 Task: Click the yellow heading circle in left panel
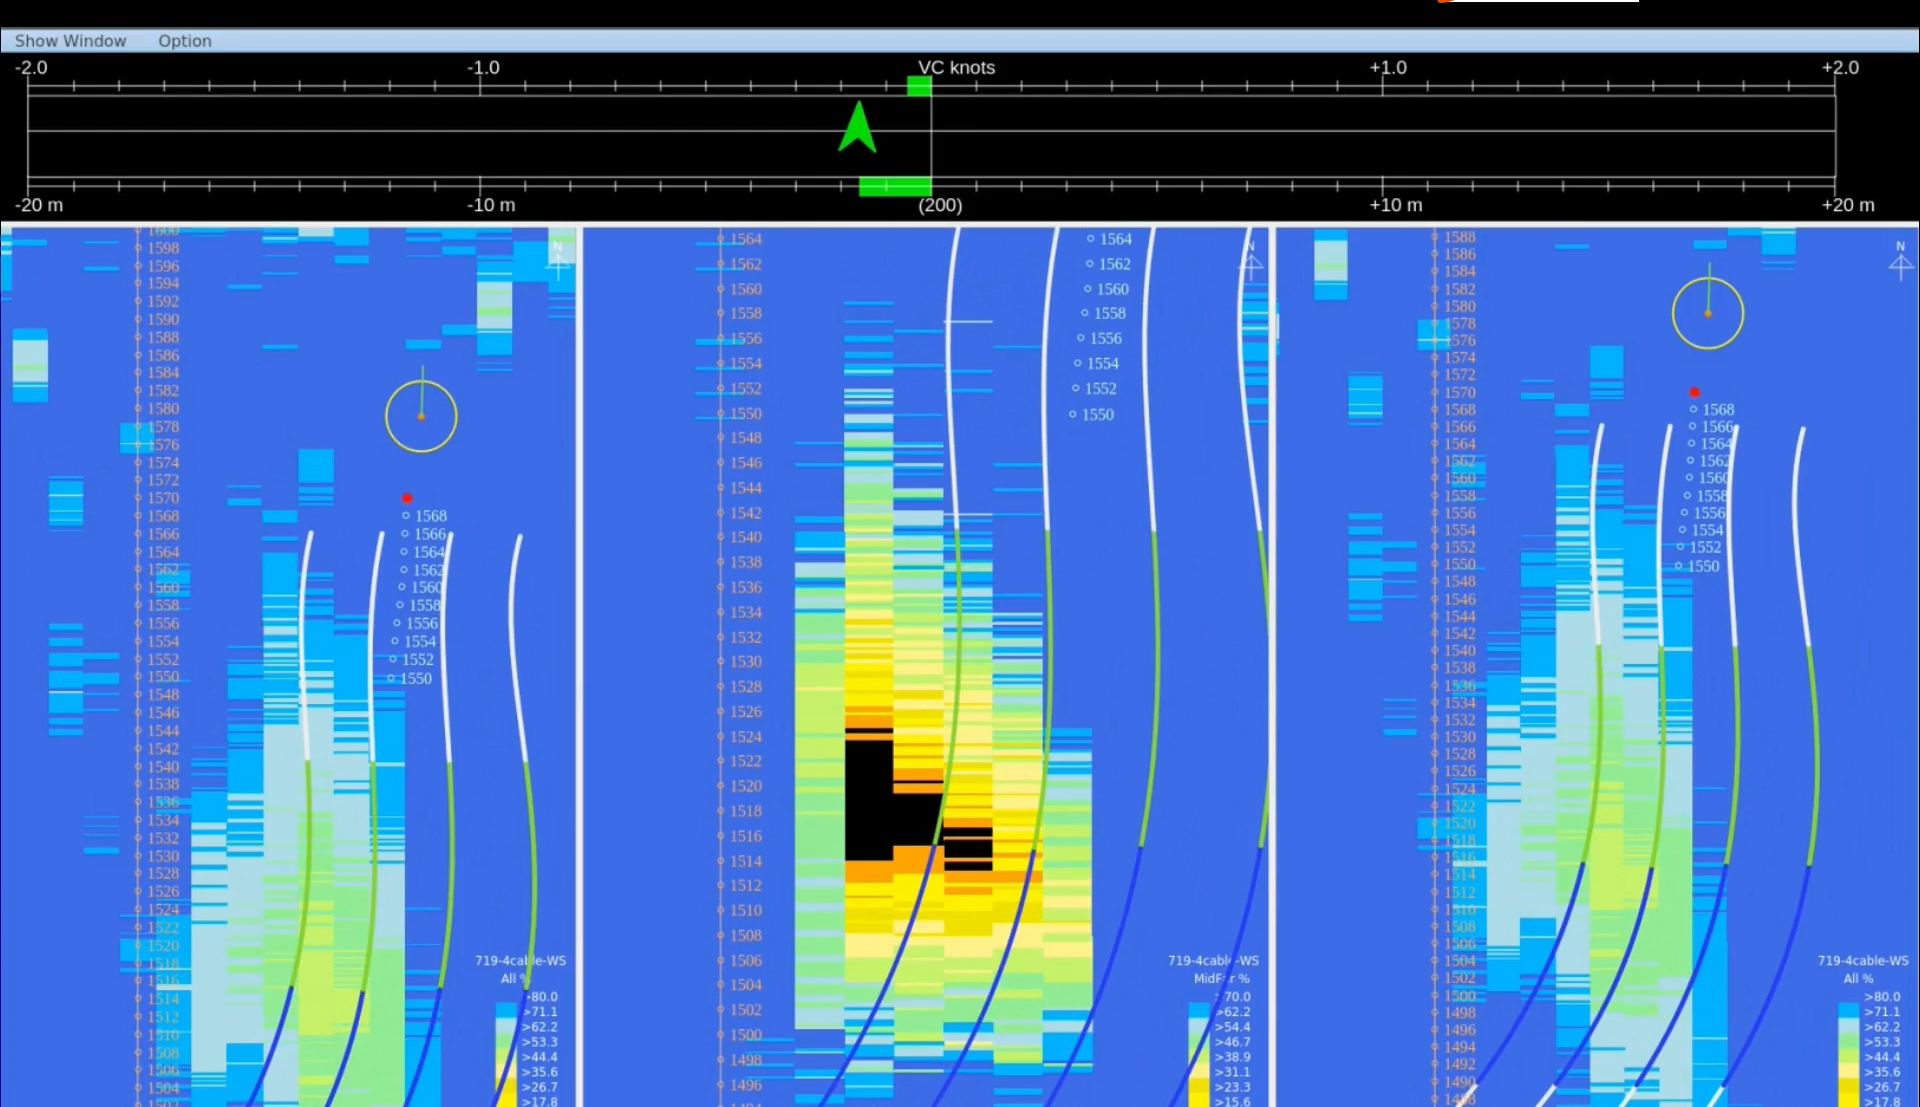click(421, 416)
